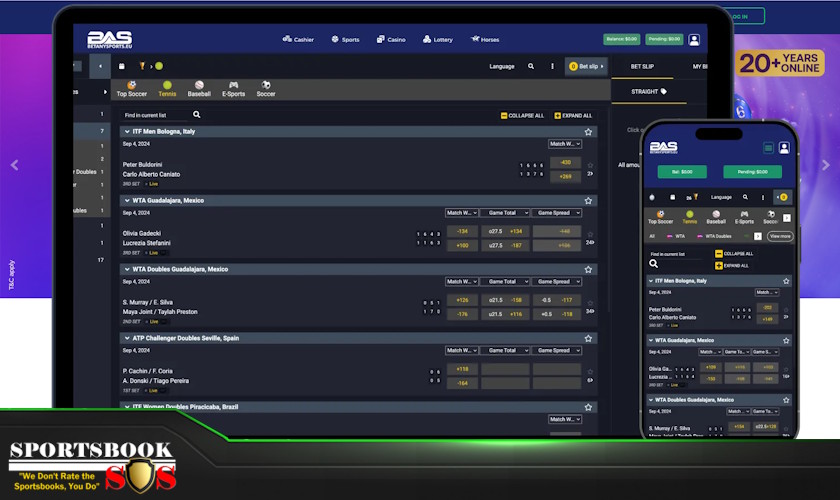Favorite ITF Men Bologna with star on laptop
The width and height of the screenshot is (840, 500).
pos(588,131)
